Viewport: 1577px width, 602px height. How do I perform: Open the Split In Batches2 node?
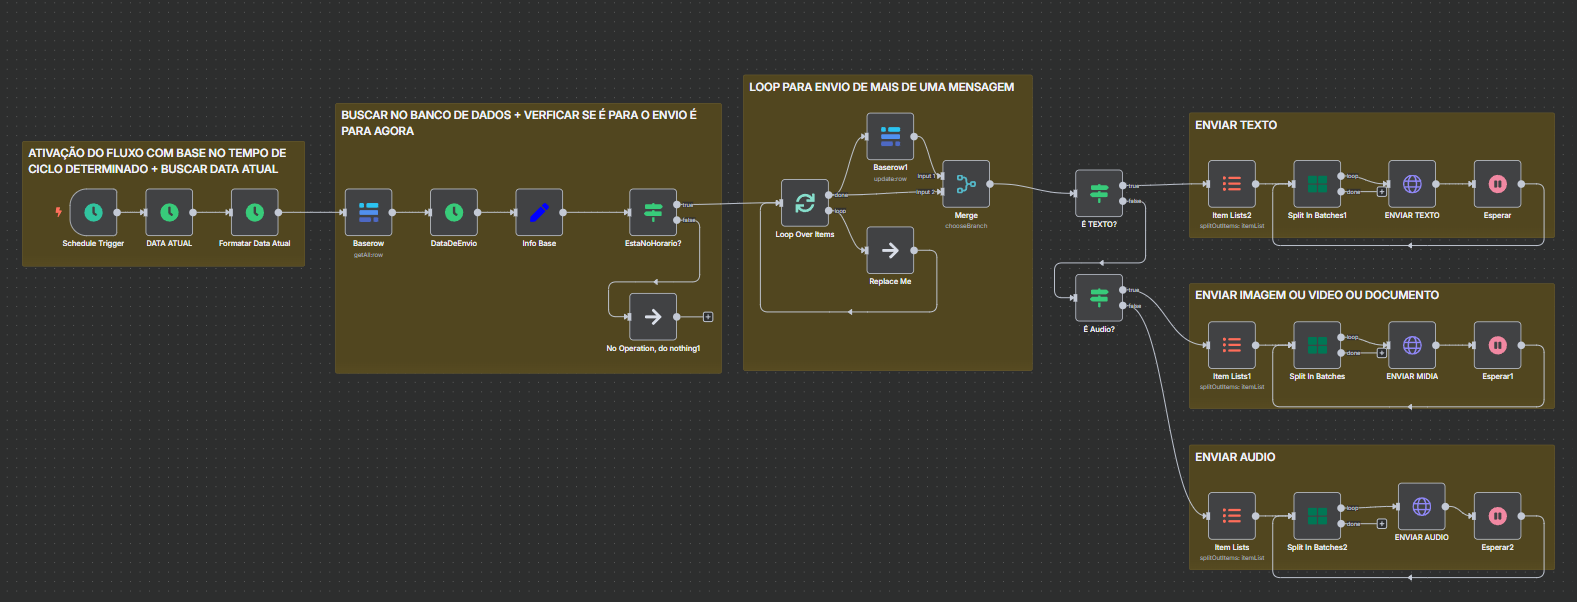tap(1317, 516)
